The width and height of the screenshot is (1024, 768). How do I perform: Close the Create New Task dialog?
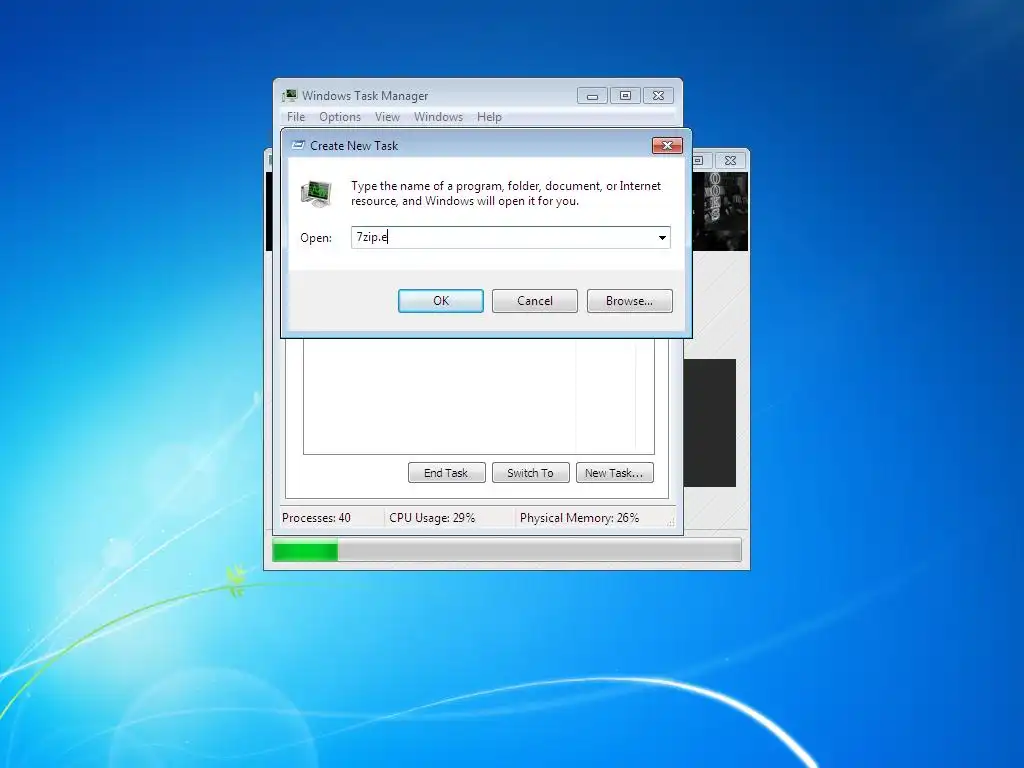pyautogui.click(x=667, y=146)
